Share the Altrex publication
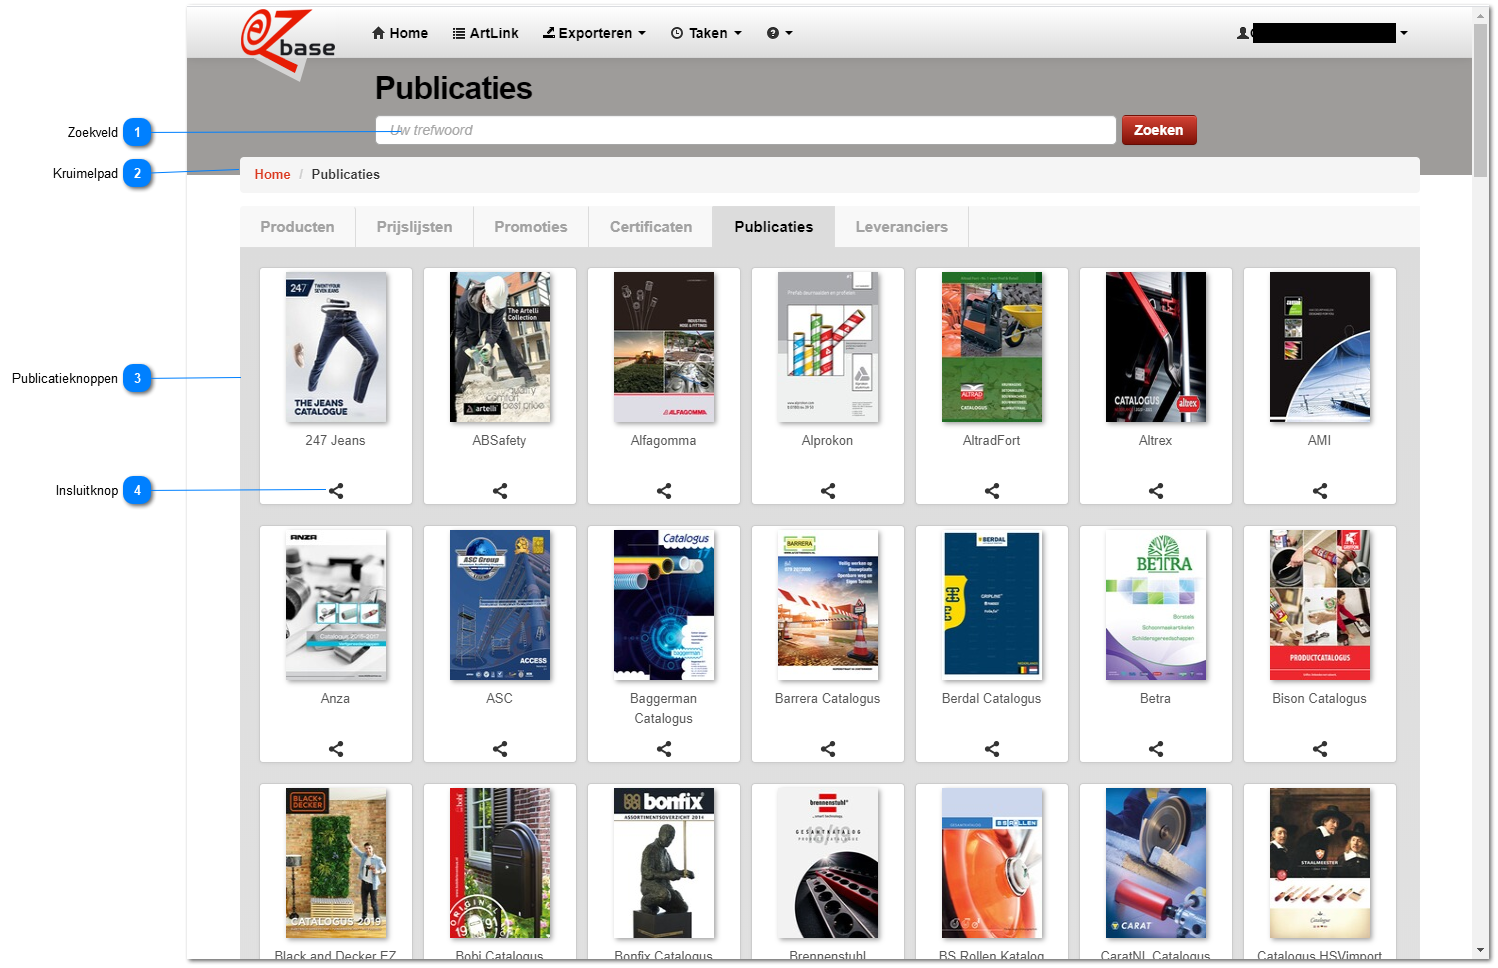 (x=1156, y=491)
